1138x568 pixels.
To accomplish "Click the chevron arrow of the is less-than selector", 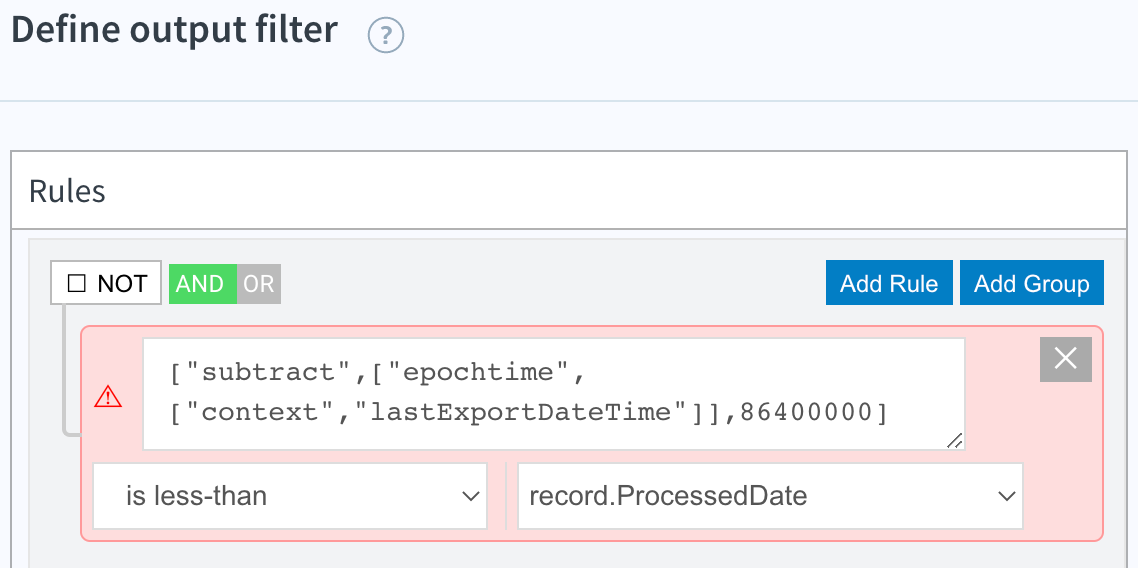I will (x=470, y=496).
